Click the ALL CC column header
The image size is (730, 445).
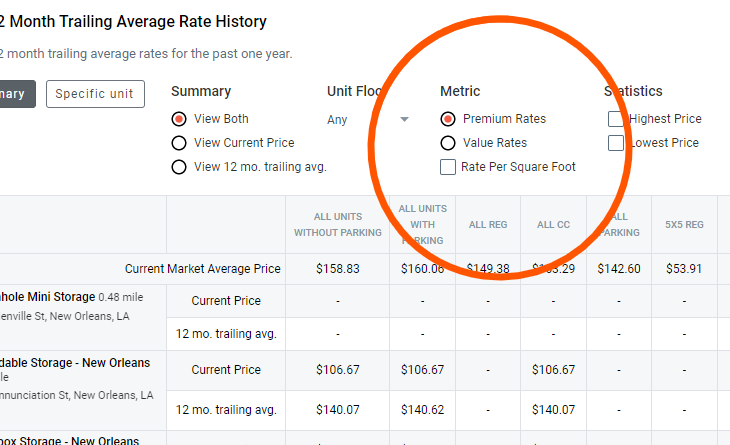tap(553, 225)
